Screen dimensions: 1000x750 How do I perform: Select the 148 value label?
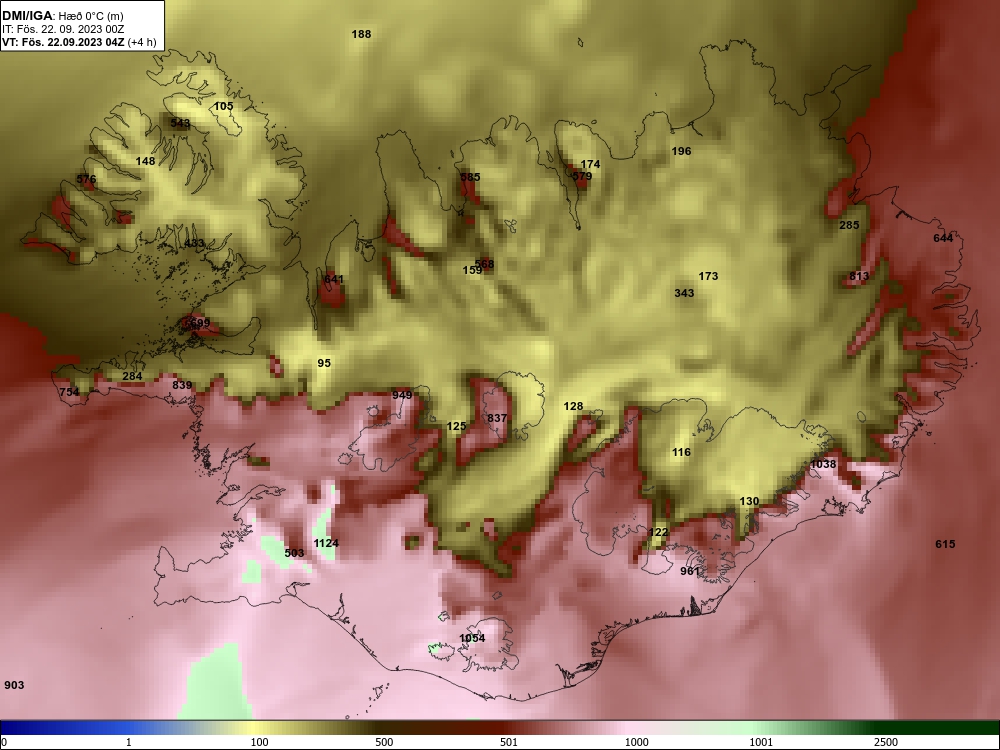(145, 161)
